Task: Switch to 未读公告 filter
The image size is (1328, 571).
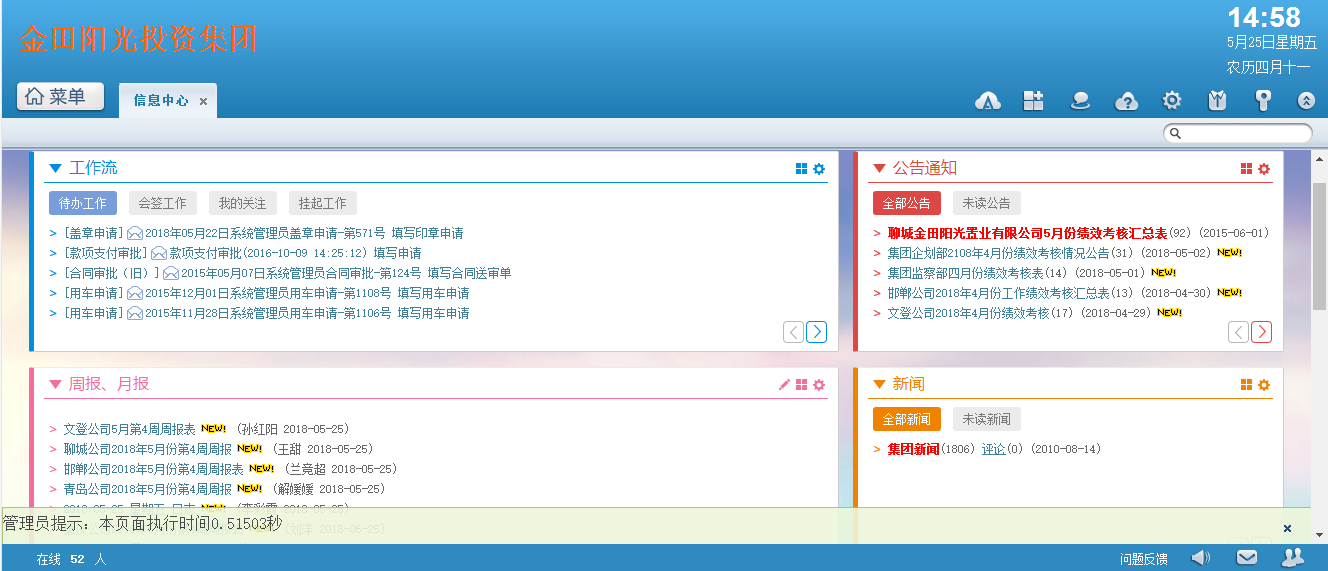Action: point(986,203)
